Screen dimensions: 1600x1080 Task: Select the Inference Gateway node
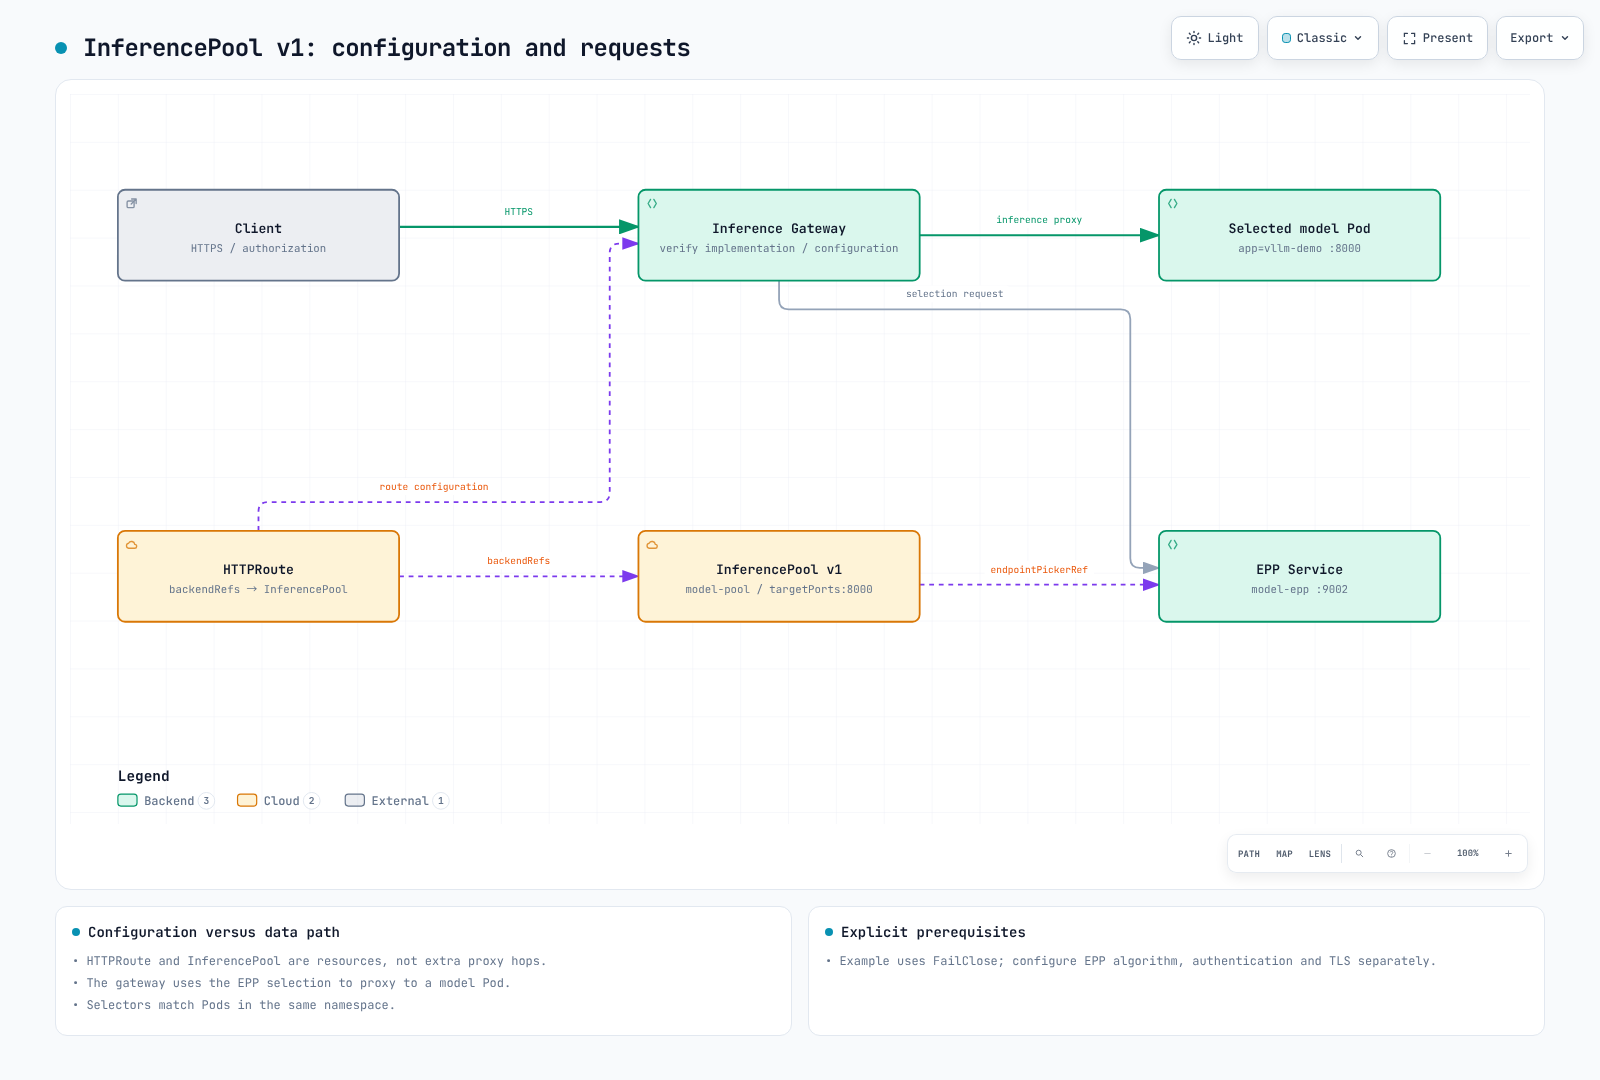[x=779, y=235]
